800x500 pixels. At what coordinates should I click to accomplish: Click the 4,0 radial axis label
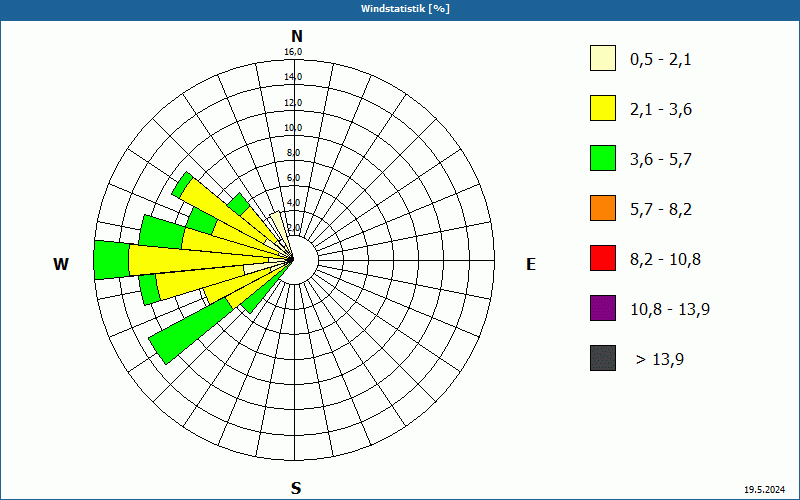coord(293,203)
